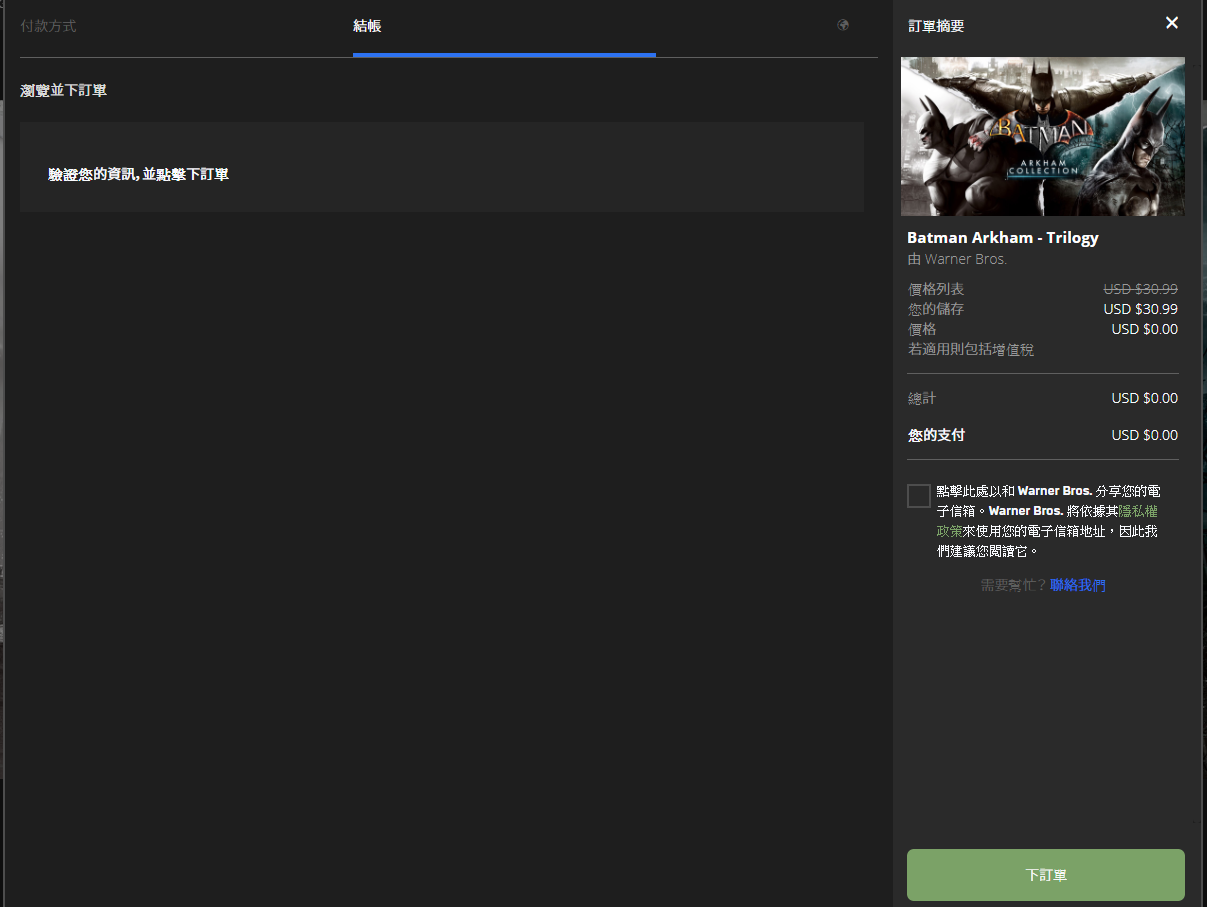The height and width of the screenshot is (907, 1207).
Task: Click the 您的儲存 savings label
Action: [936, 309]
